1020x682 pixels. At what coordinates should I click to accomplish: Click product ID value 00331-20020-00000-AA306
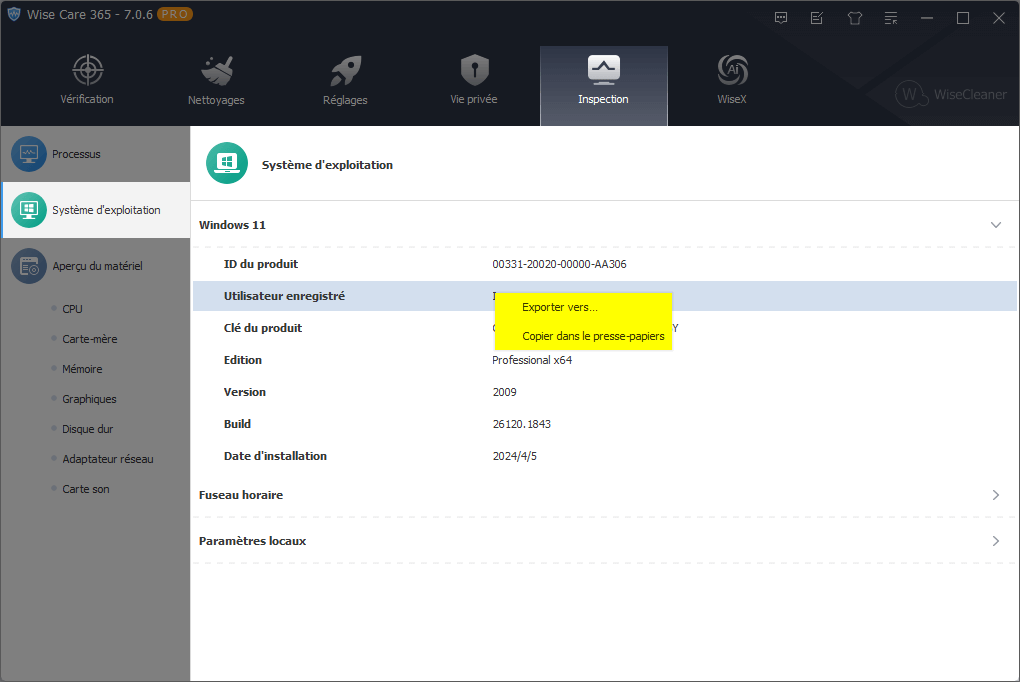[559, 264]
